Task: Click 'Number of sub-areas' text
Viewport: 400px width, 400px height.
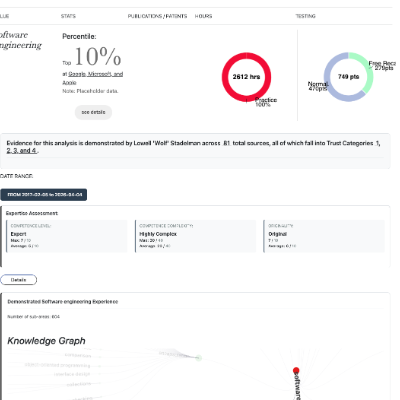Action: [33, 317]
